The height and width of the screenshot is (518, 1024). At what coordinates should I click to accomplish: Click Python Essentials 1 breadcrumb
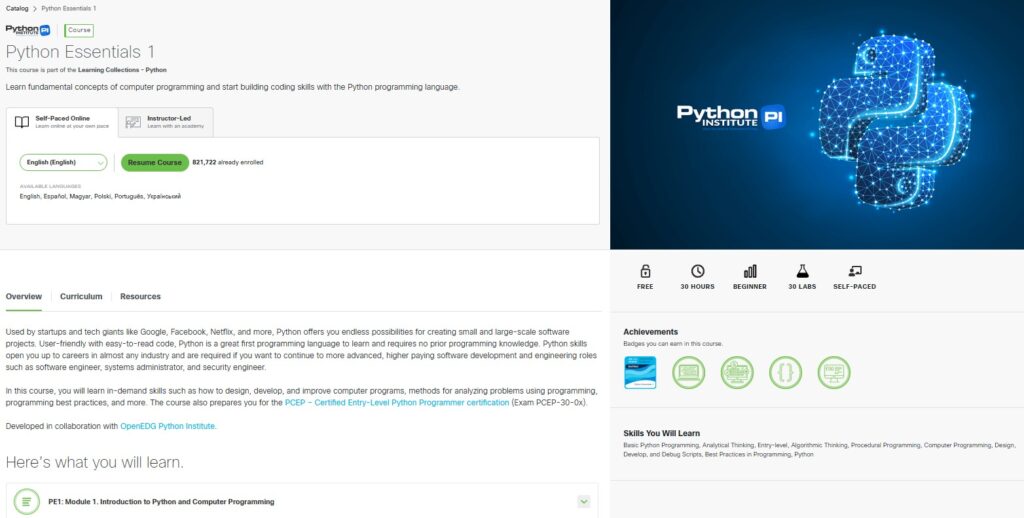(x=69, y=8)
